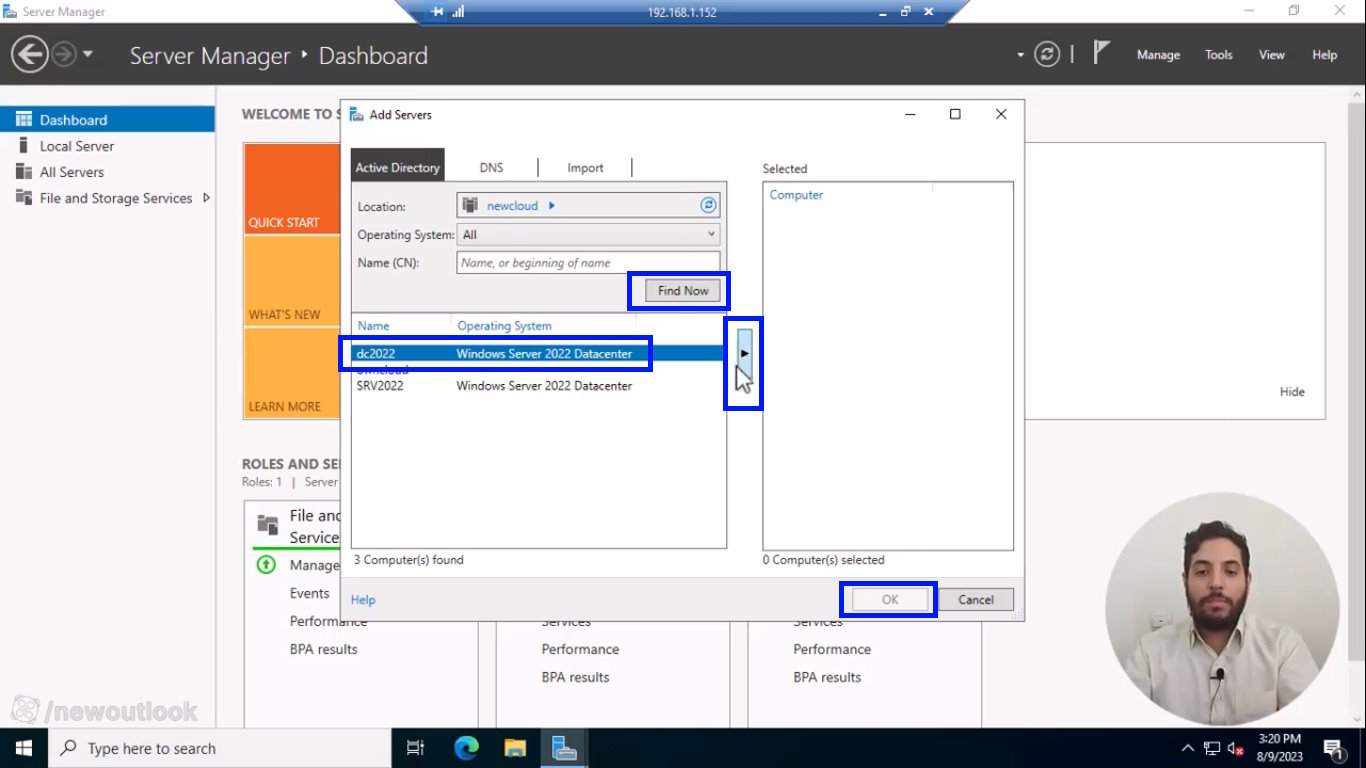Cancel the Add Servers dialog

[976, 600]
